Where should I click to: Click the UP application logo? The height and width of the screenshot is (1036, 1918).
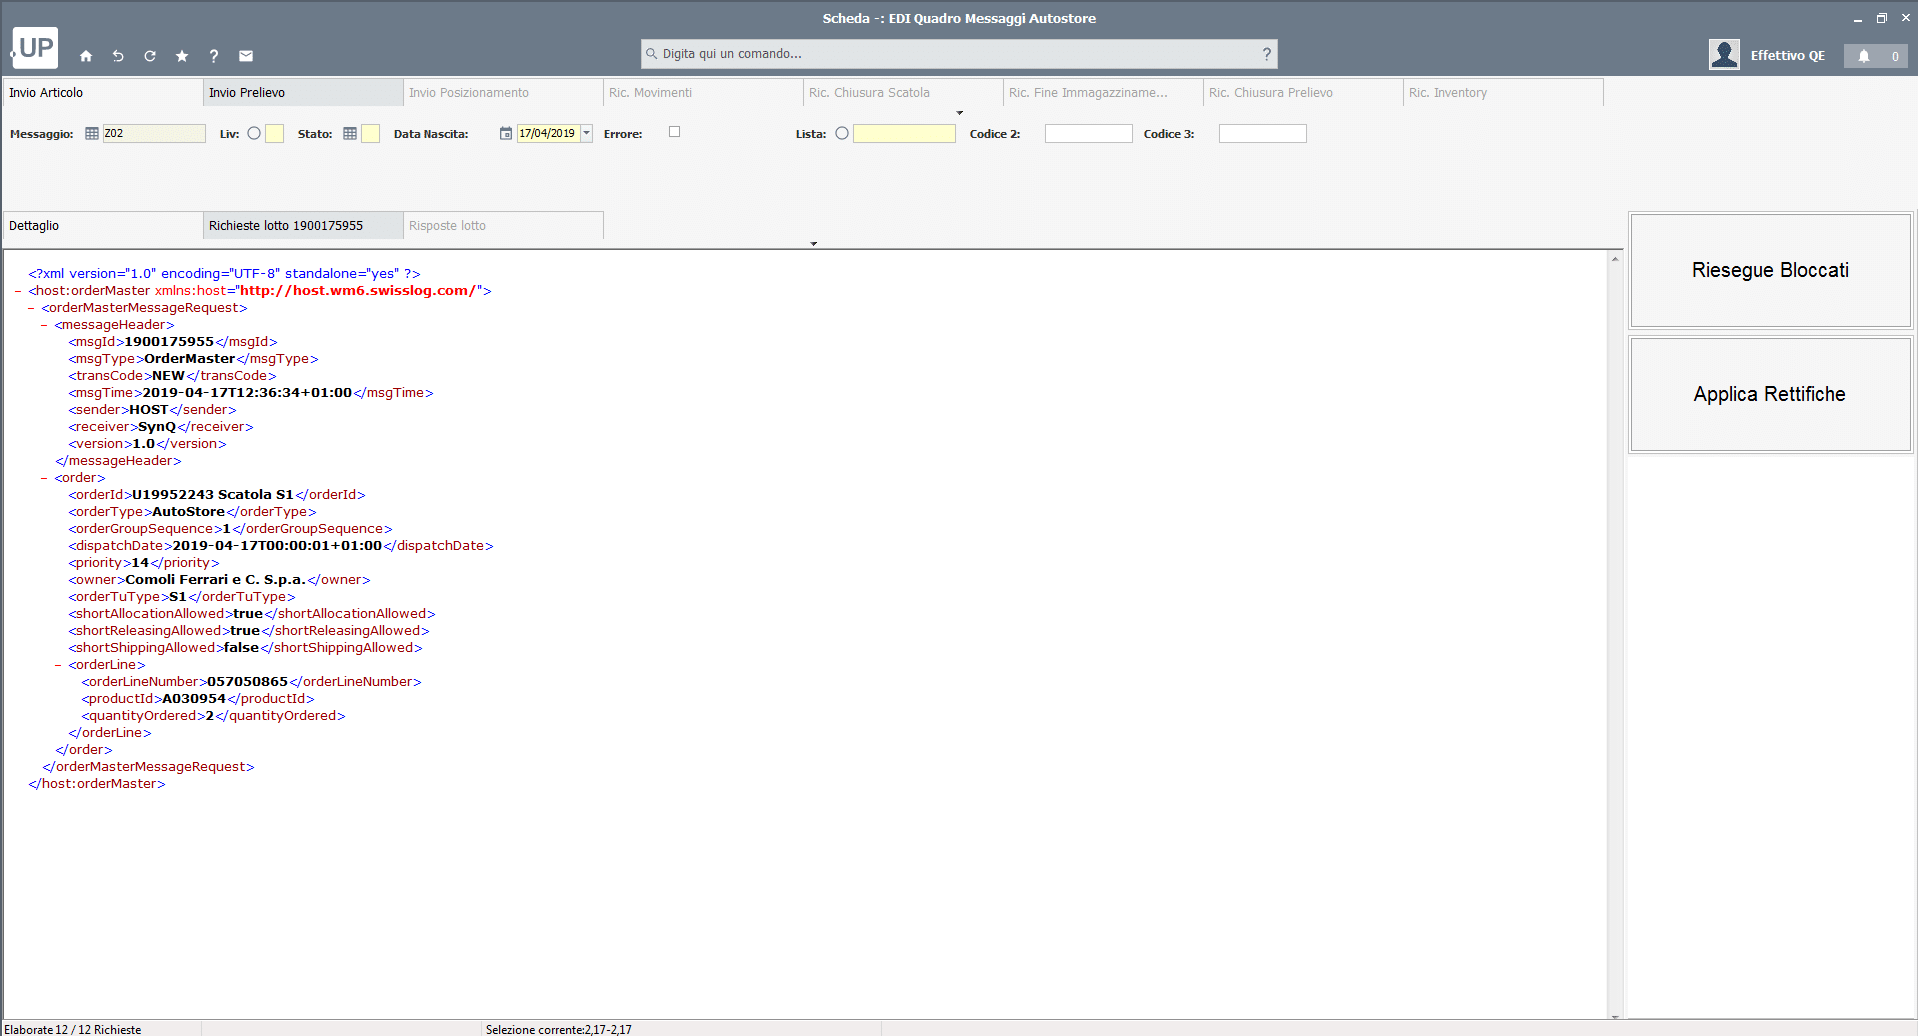[35, 48]
